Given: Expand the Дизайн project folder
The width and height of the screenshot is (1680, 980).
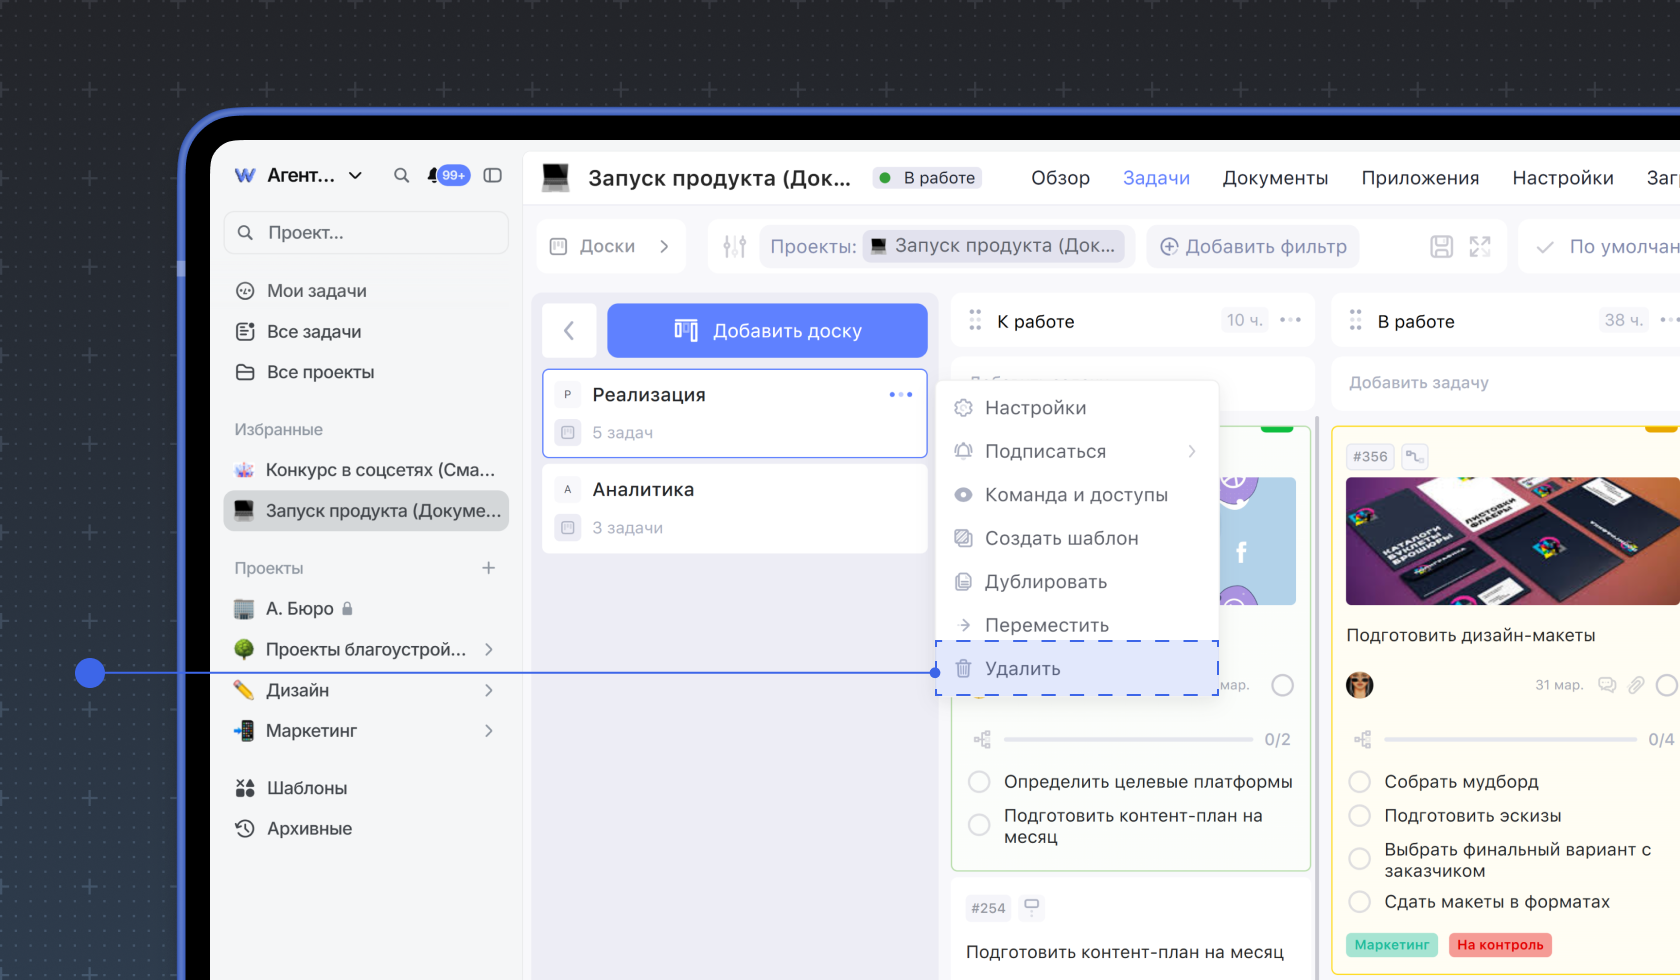Looking at the screenshot, I should point(488,691).
